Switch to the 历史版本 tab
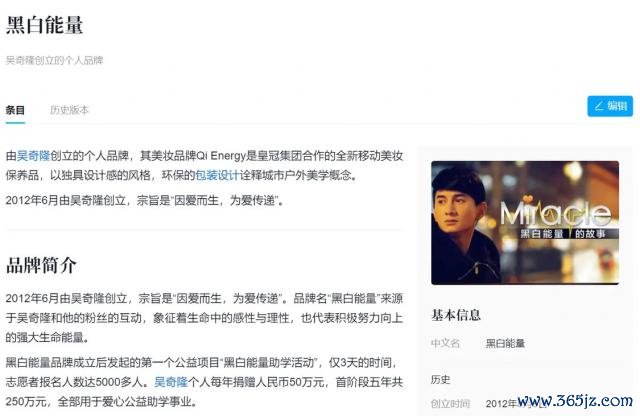This screenshot has height=416, width=640. point(69,110)
